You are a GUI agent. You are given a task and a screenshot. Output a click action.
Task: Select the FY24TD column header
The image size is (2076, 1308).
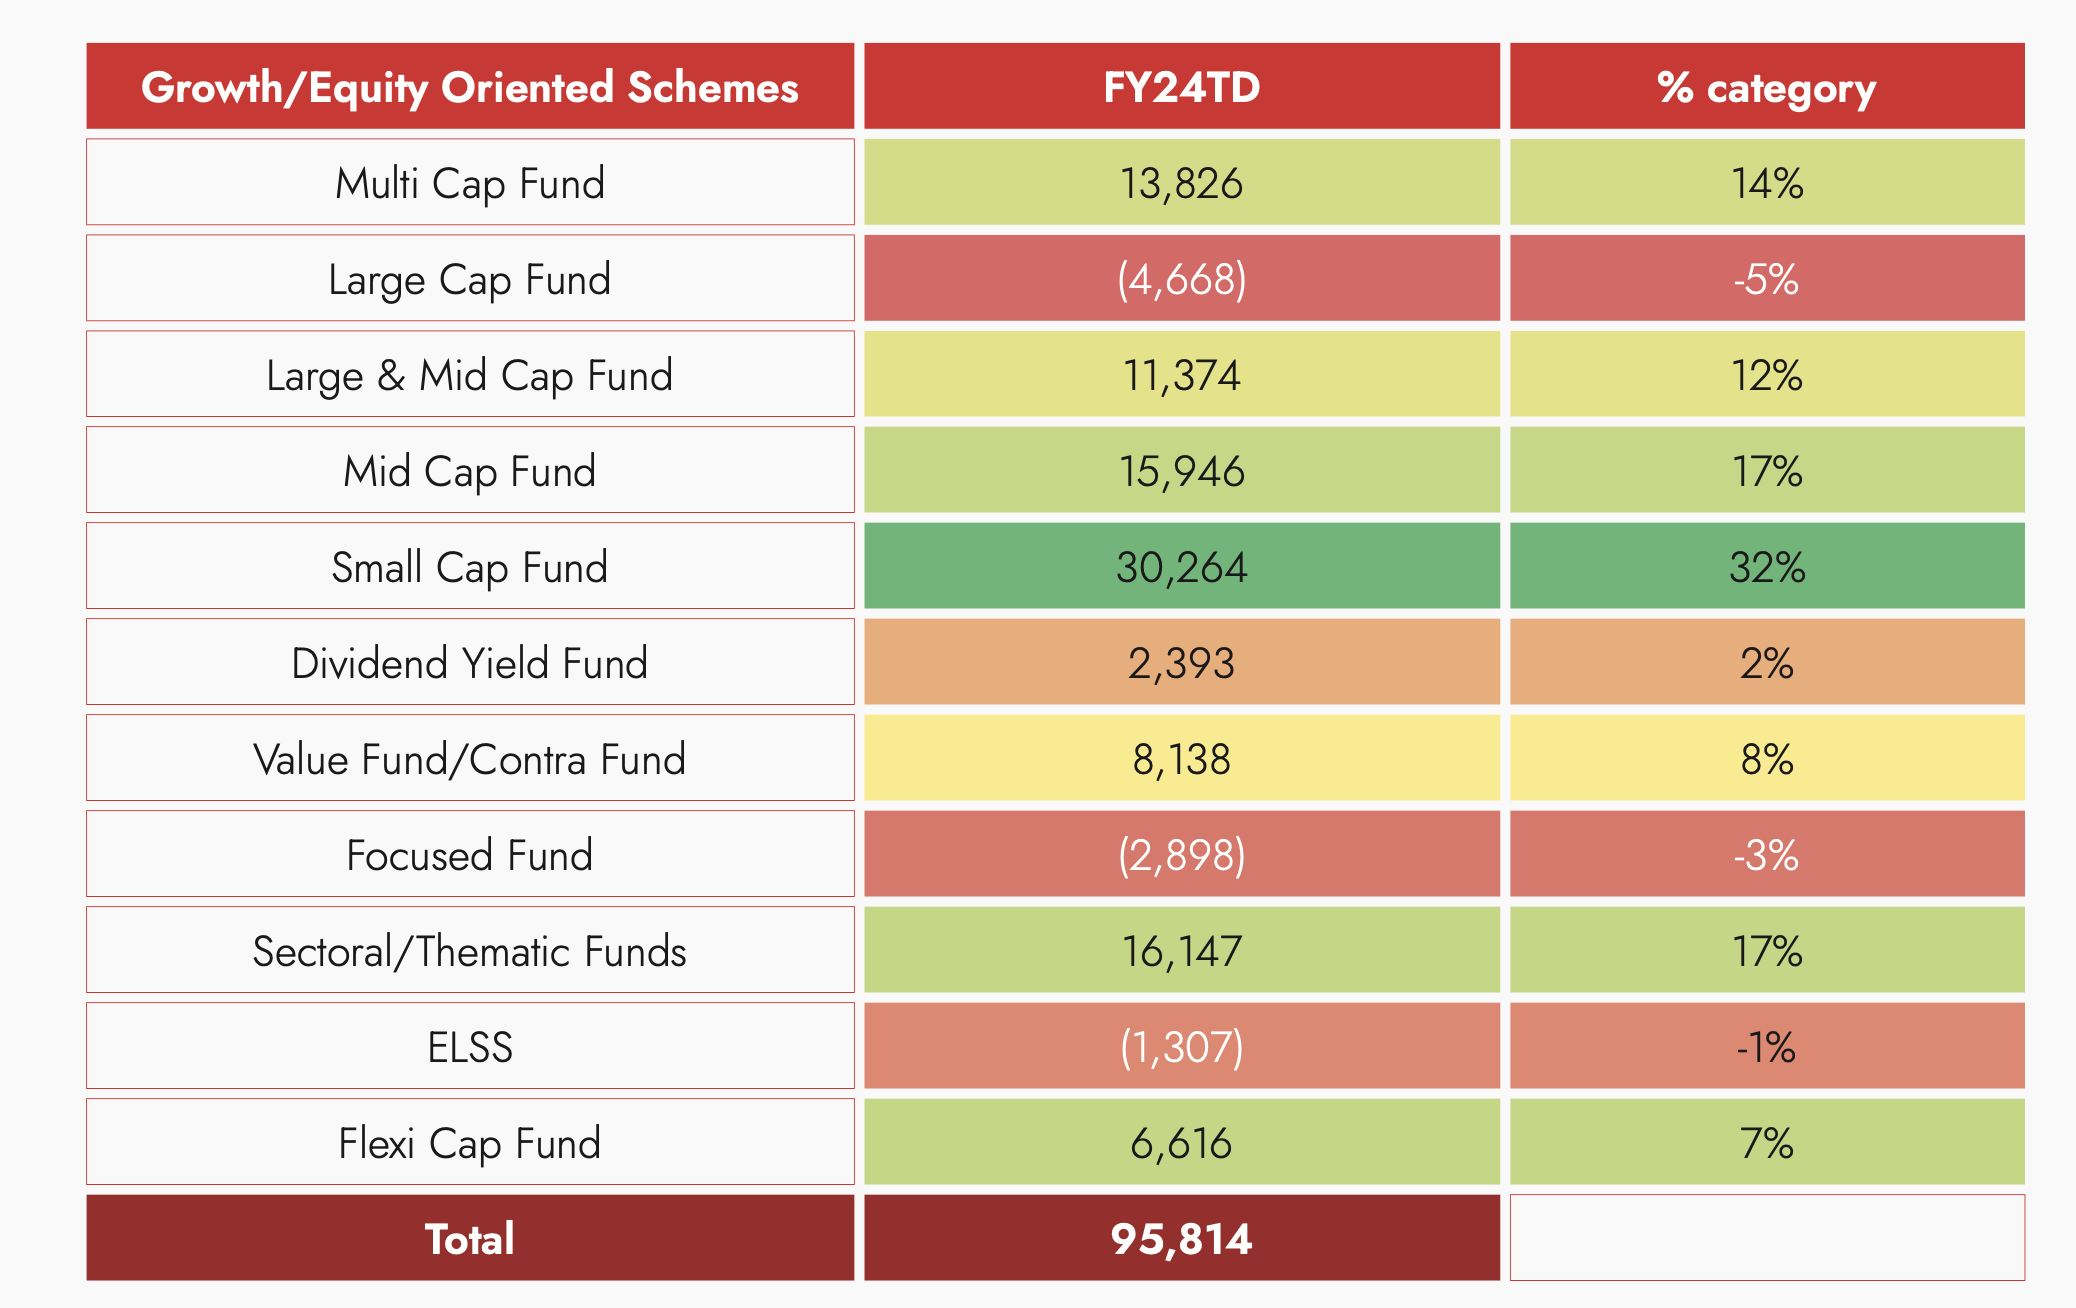[x=1181, y=87]
